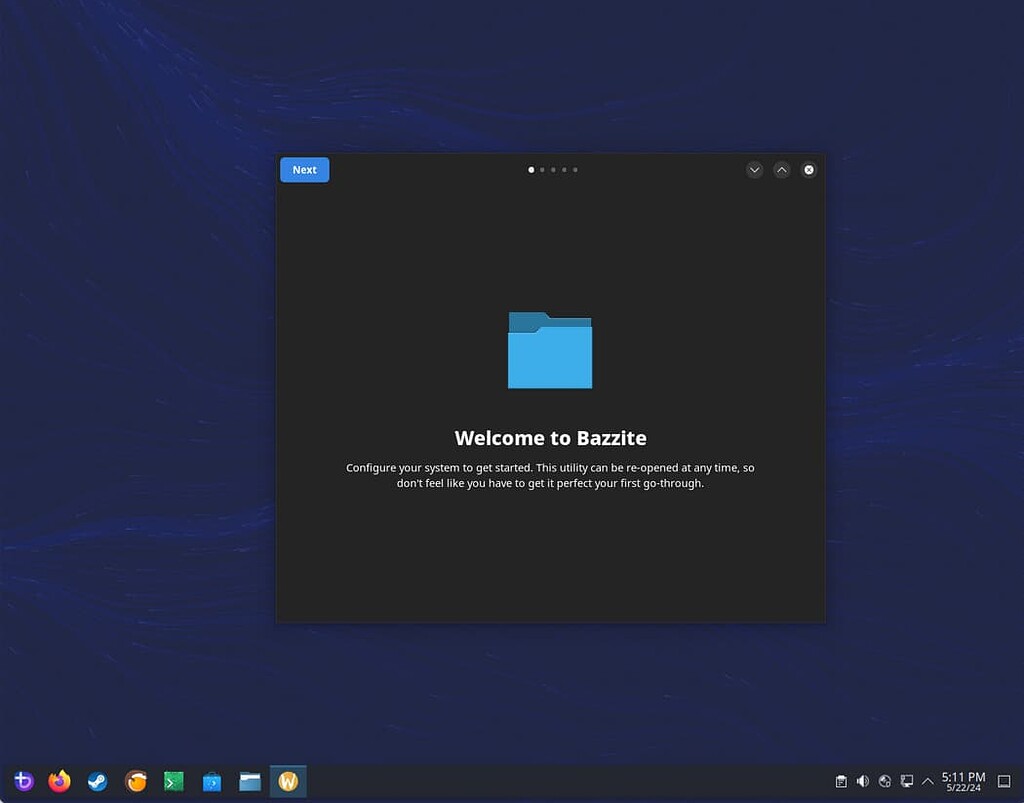Launch Firefox from the taskbar
The height and width of the screenshot is (803, 1024).
[x=60, y=781]
